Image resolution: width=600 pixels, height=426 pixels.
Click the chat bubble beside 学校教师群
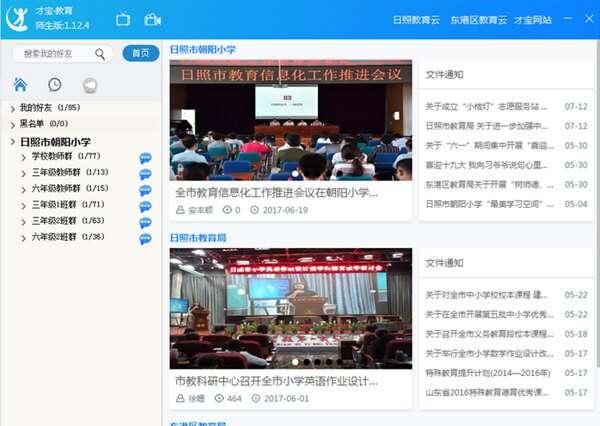(x=146, y=157)
